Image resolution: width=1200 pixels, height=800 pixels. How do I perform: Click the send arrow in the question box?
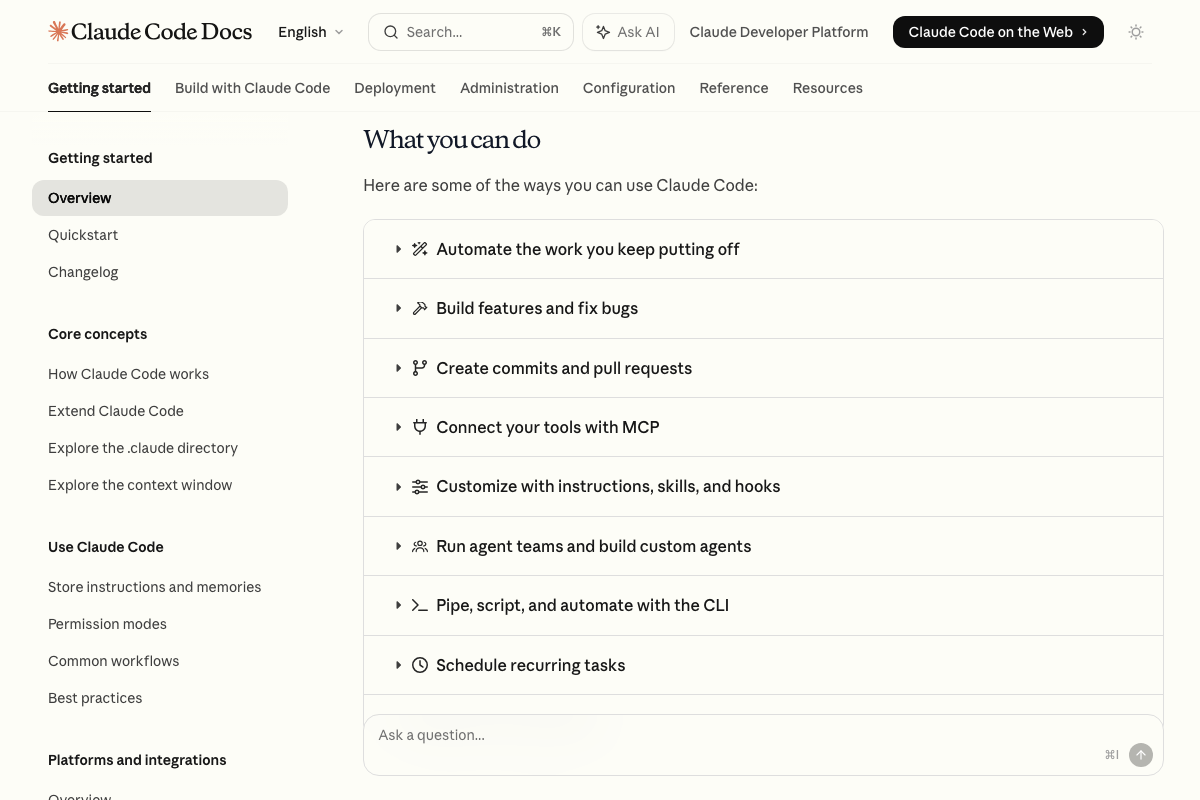point(1141,755)
